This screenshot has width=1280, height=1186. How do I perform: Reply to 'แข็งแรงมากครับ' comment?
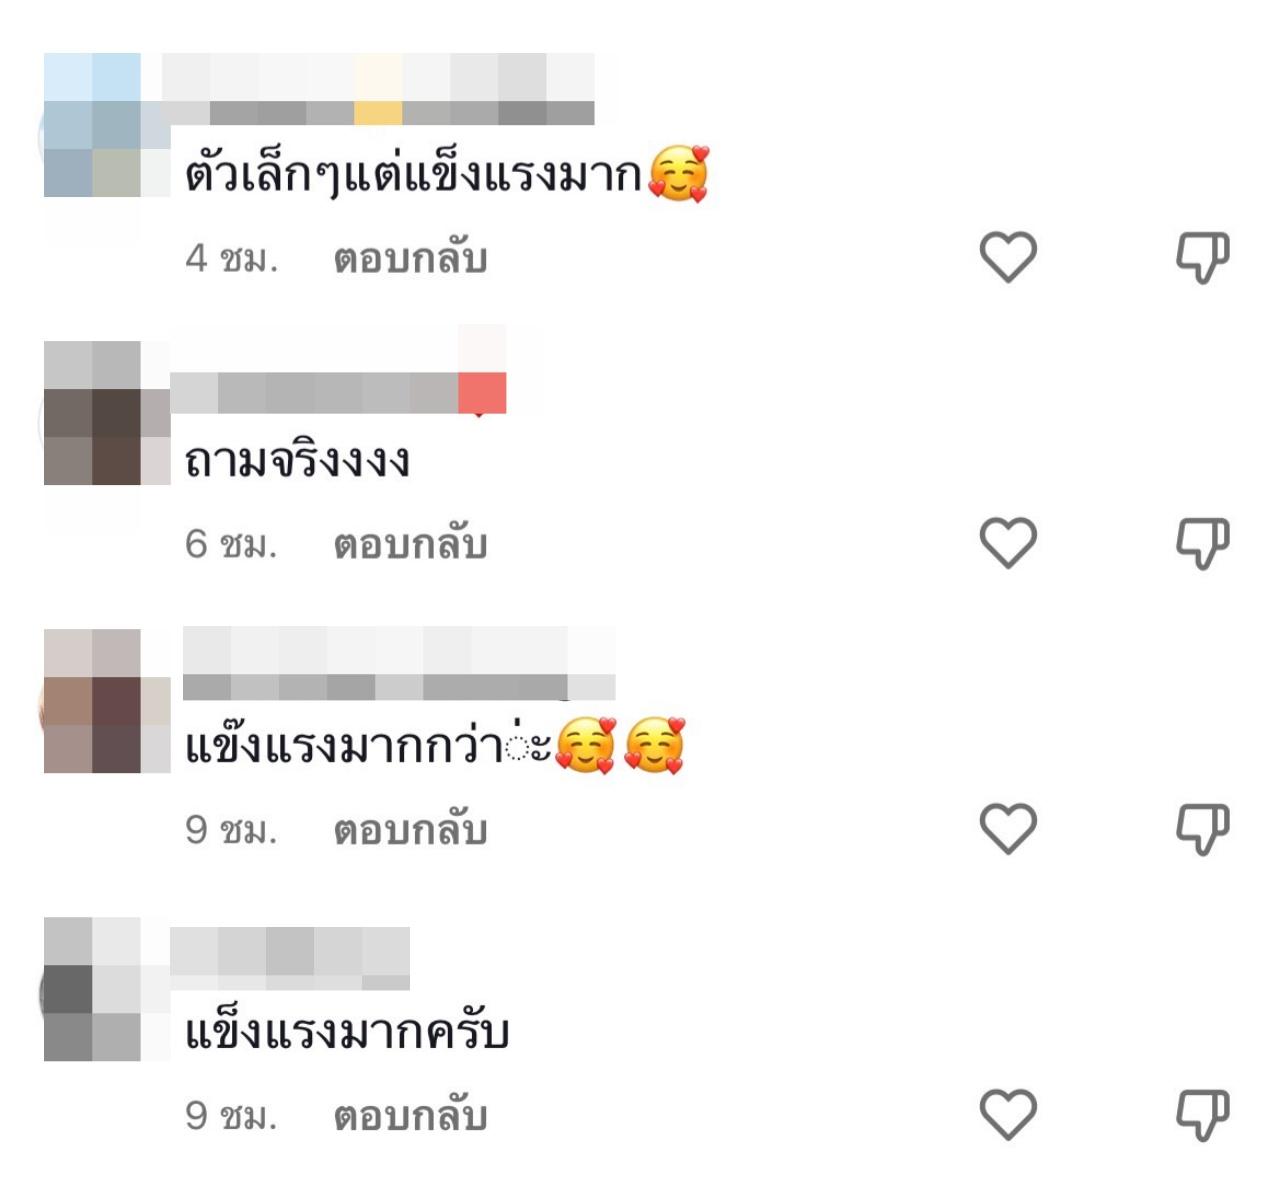[410, 1117]
